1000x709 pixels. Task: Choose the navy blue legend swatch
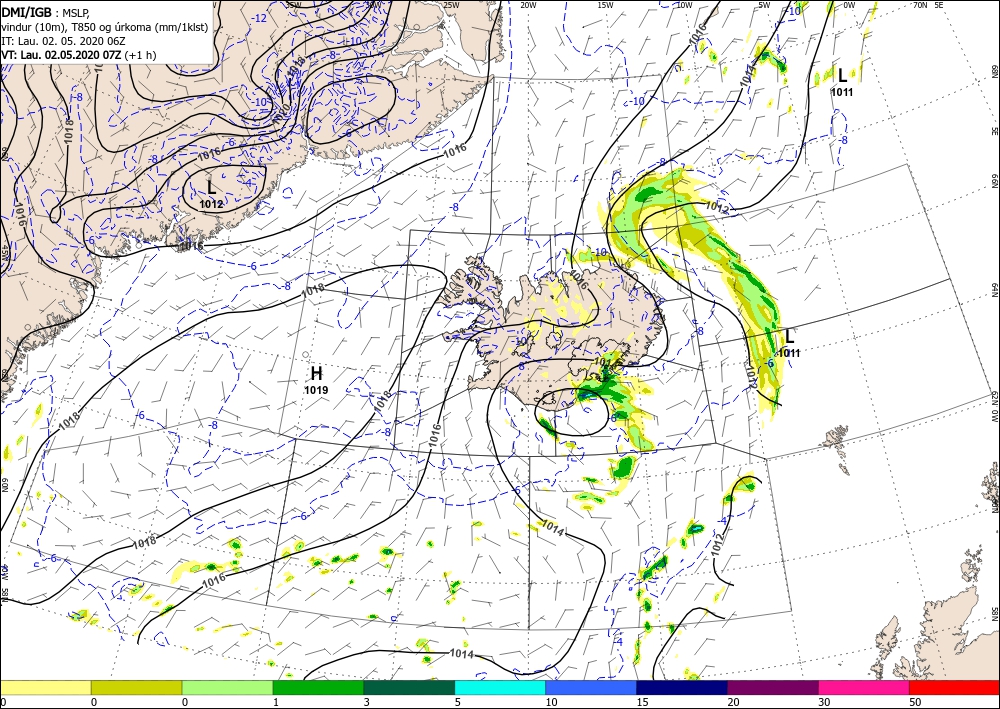point(682,687)
